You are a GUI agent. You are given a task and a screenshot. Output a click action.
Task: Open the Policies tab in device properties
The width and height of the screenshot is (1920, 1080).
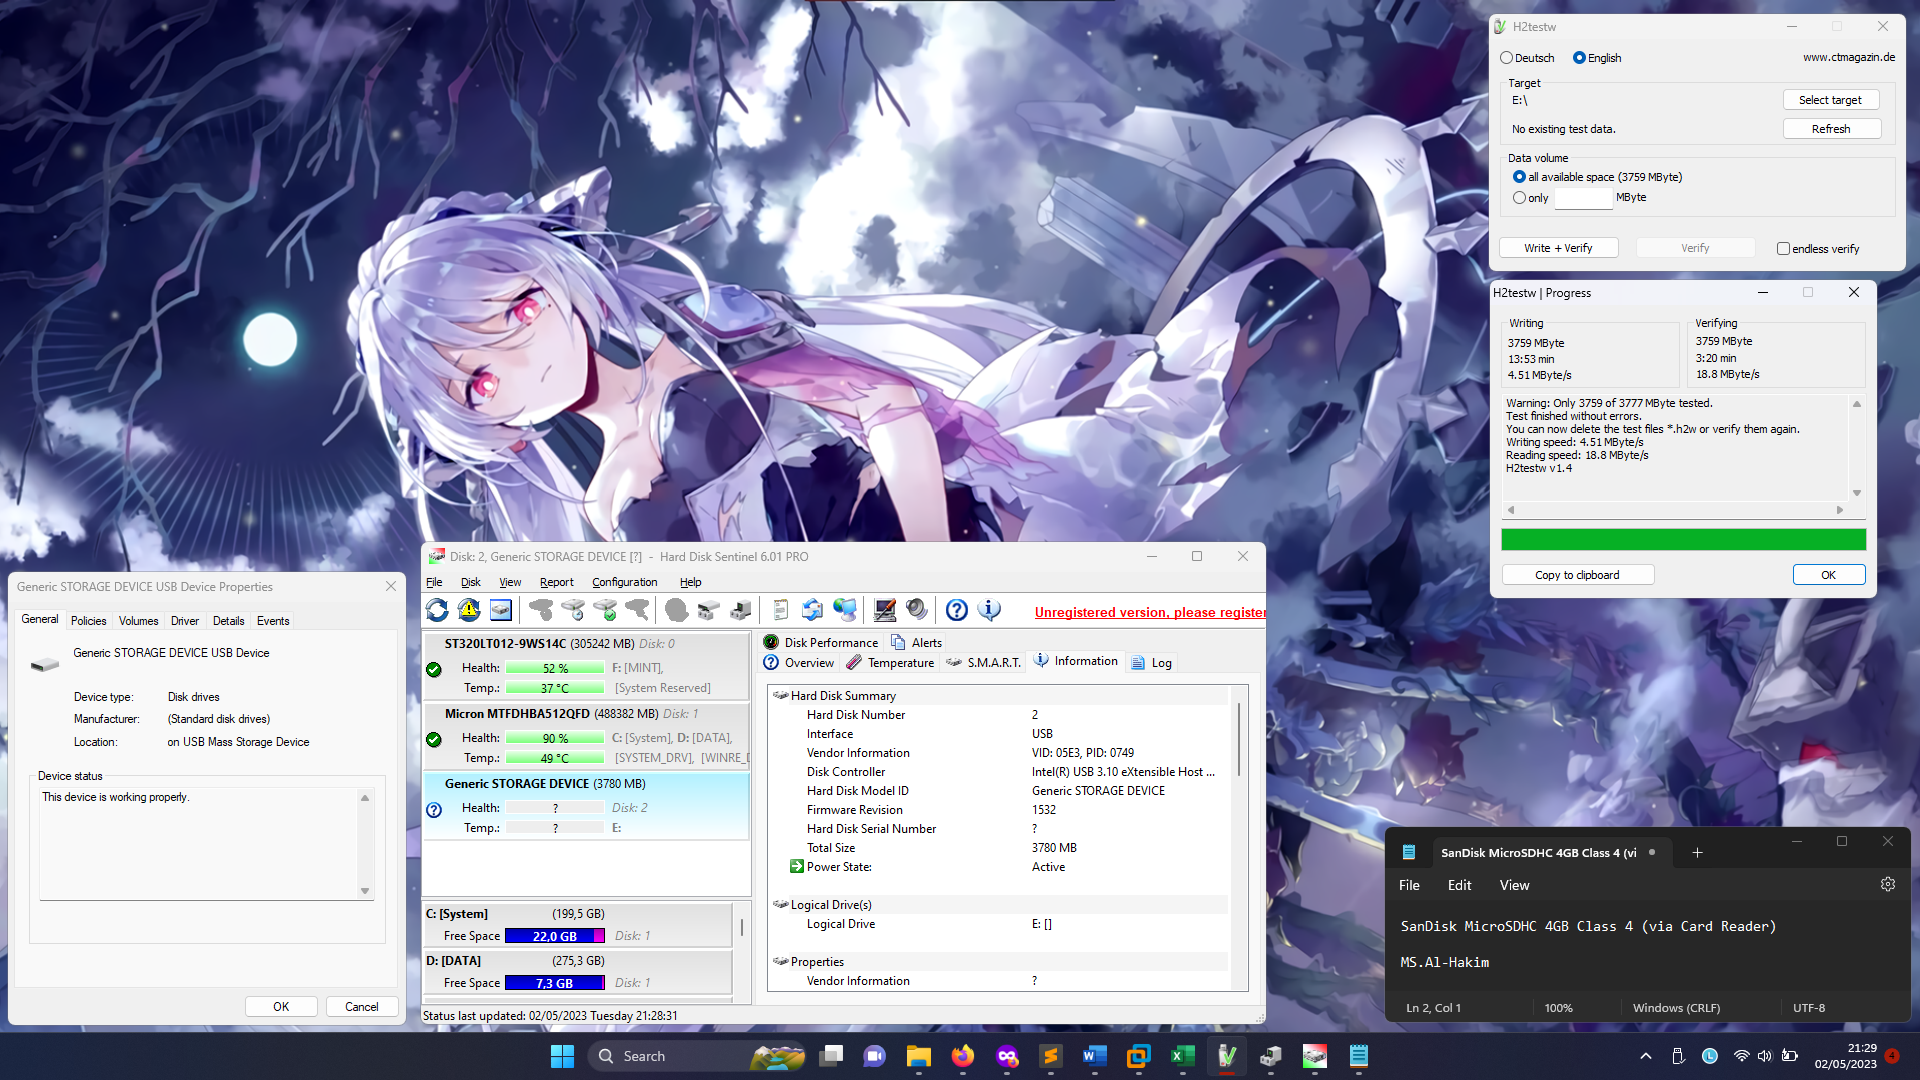click(x=88, y=621)
